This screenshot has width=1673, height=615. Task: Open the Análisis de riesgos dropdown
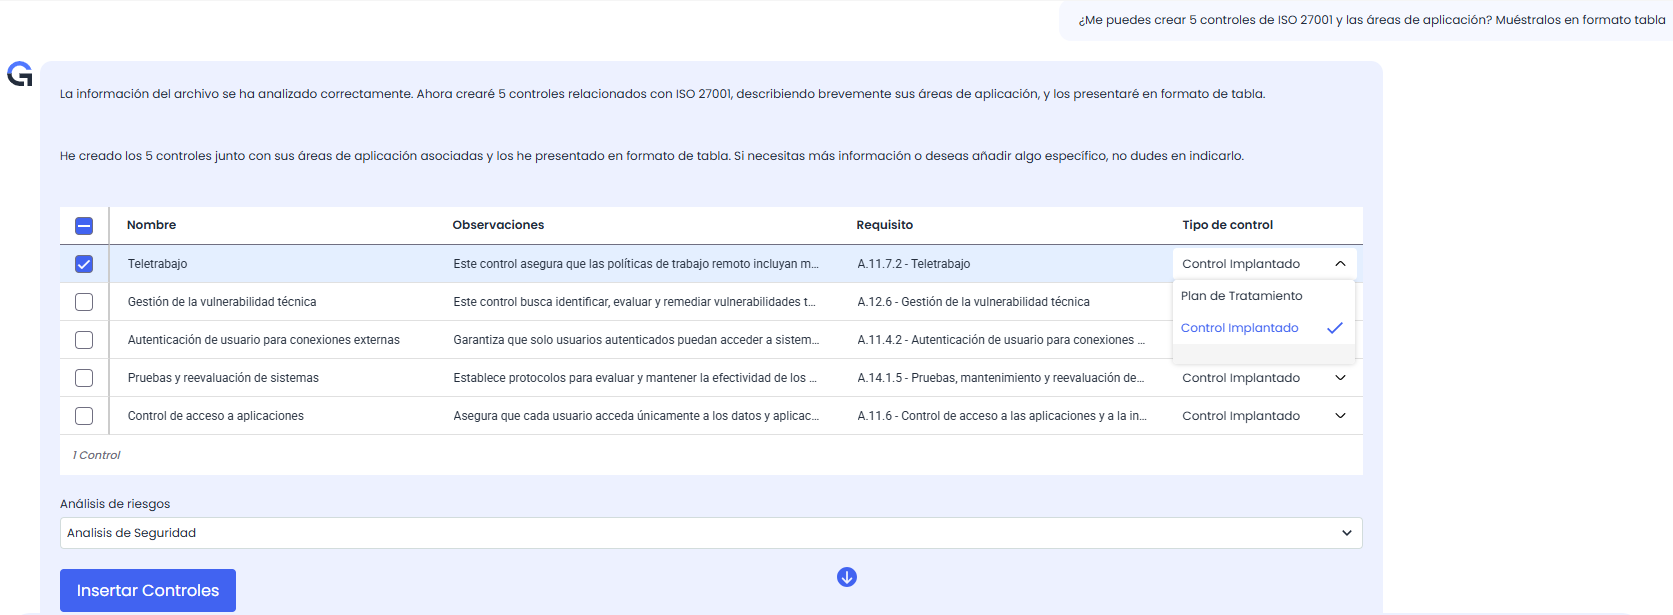710,533
